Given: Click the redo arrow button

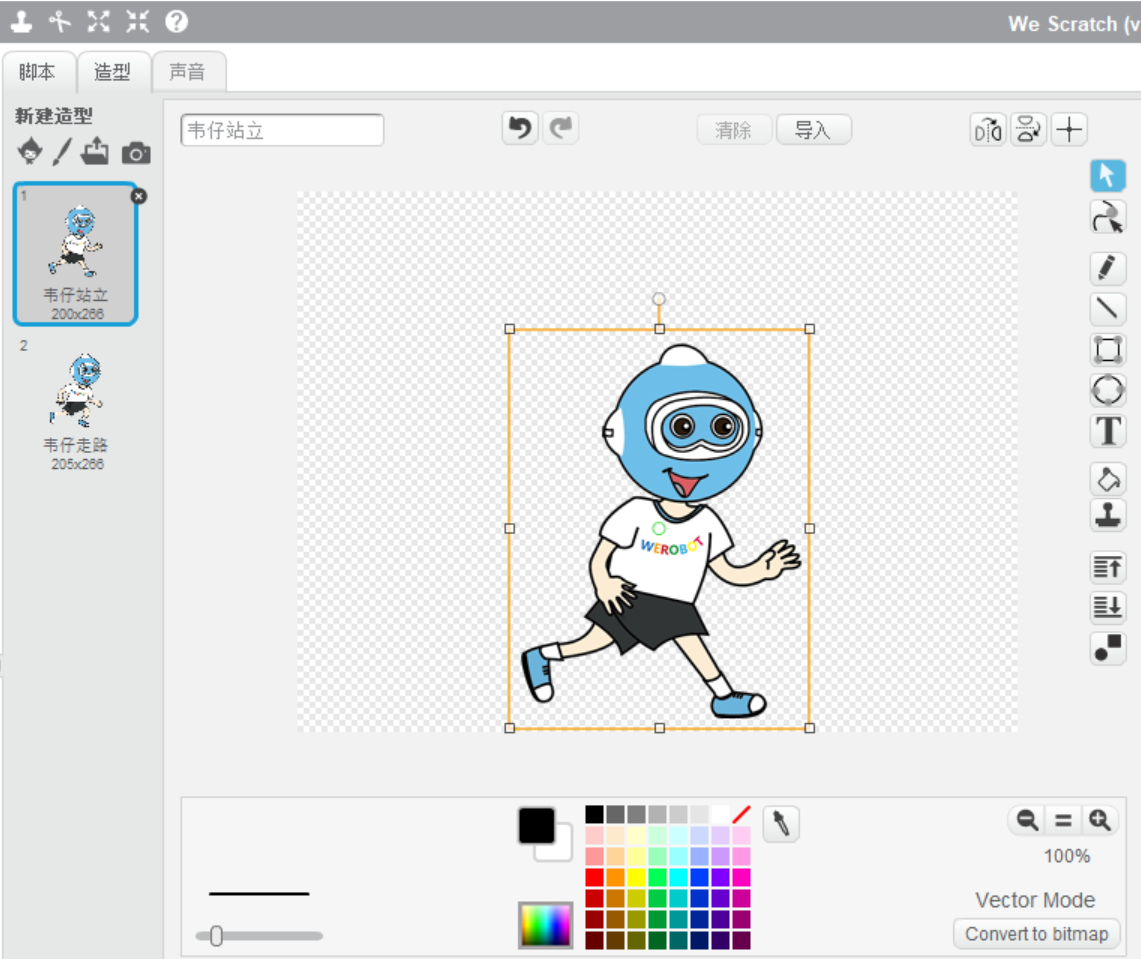Looking at the screenshot, I should tap(560, 129).
